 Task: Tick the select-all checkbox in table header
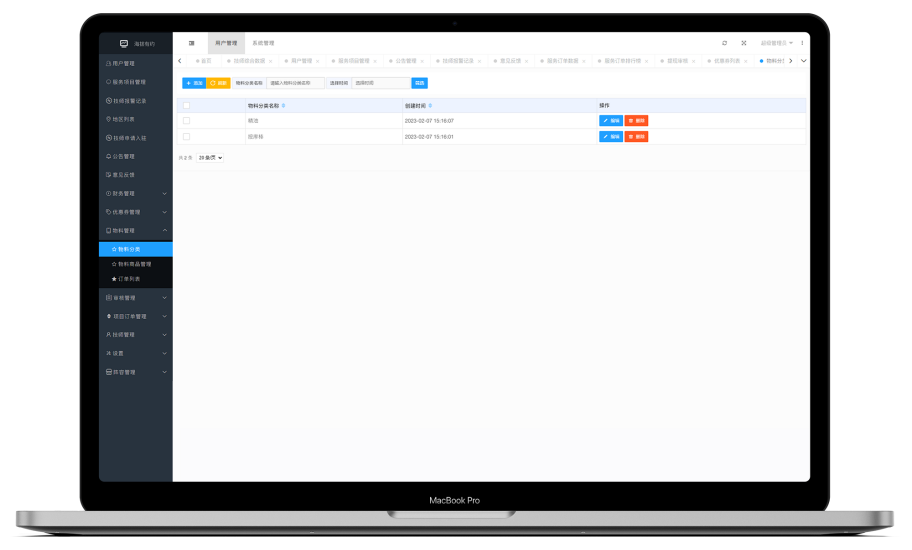[186, 105]
